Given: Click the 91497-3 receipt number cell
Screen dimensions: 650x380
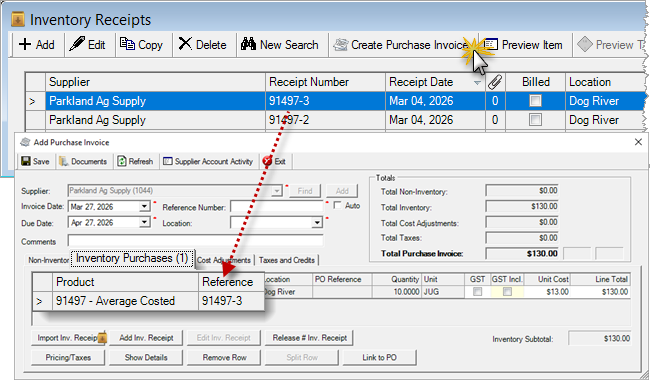Looking at the screenshot, I should [x=325, y=101].
